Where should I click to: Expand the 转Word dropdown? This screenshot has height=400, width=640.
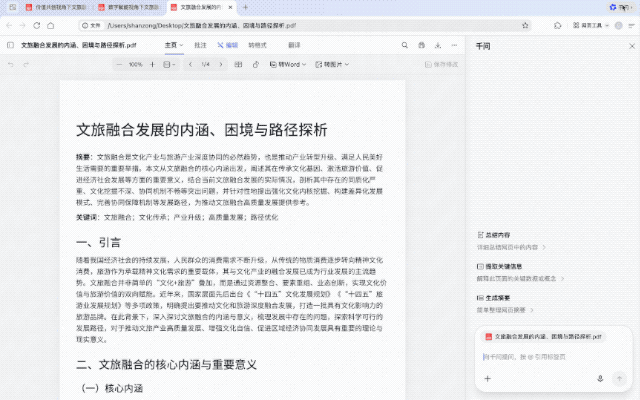288,64
